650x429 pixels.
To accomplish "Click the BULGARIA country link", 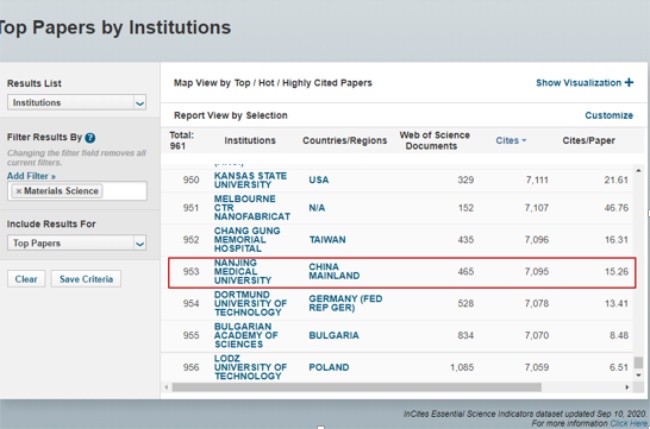I will click(334, 335).
